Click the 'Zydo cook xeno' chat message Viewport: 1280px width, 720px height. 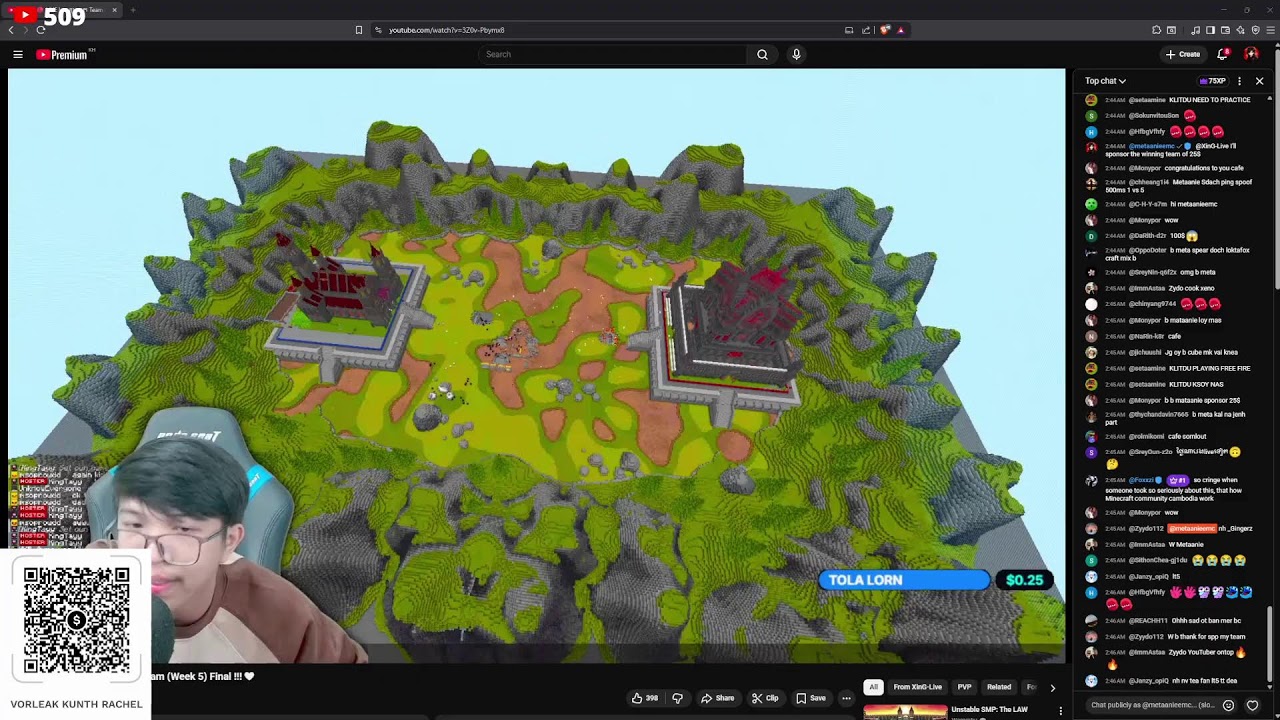pos(1192,288)
